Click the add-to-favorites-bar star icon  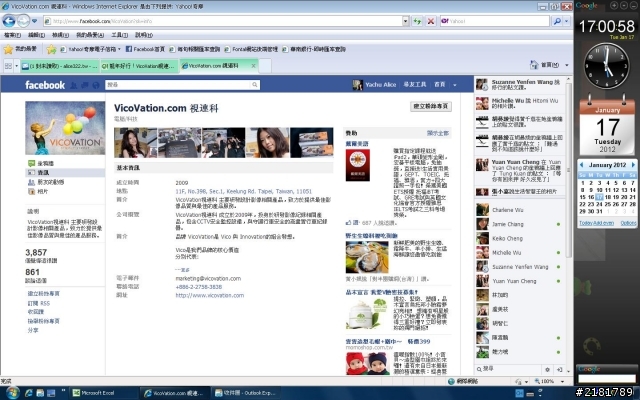click(51, 49)
